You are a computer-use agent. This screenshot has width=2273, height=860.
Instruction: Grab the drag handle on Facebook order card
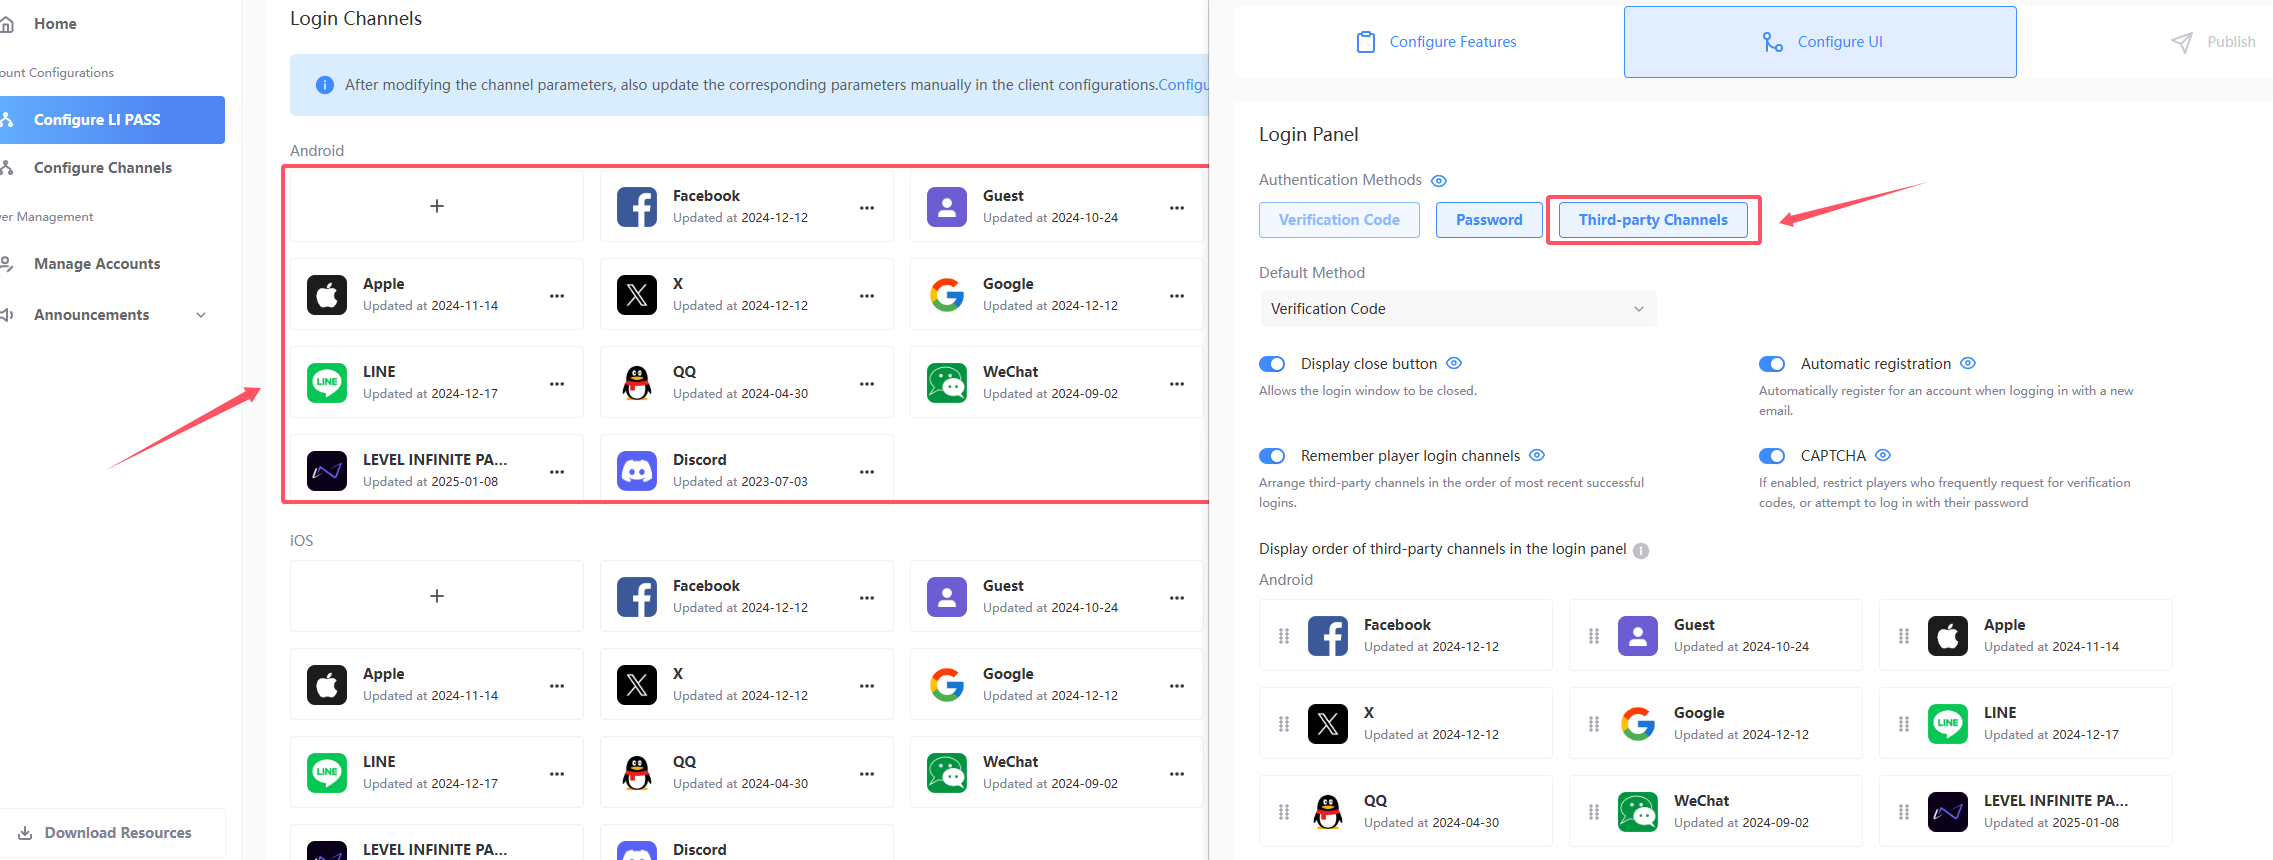tap(1284, 636)
